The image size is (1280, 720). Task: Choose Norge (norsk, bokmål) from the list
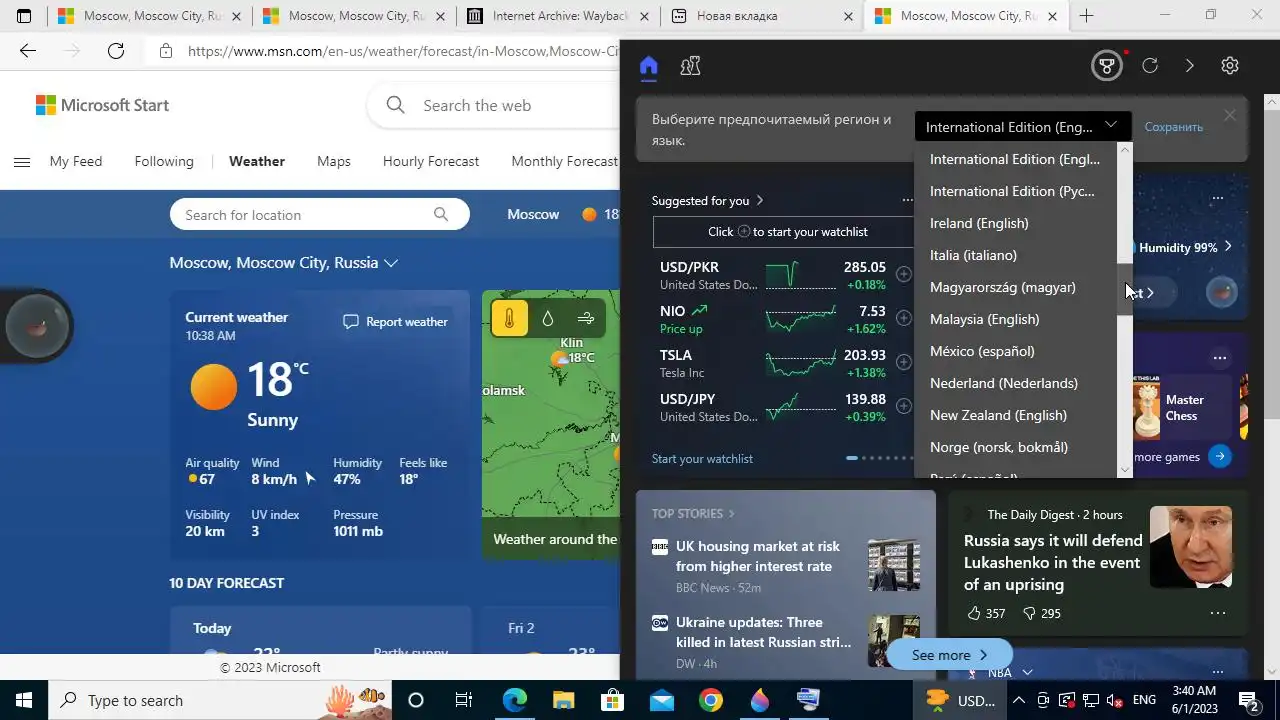1015,447
